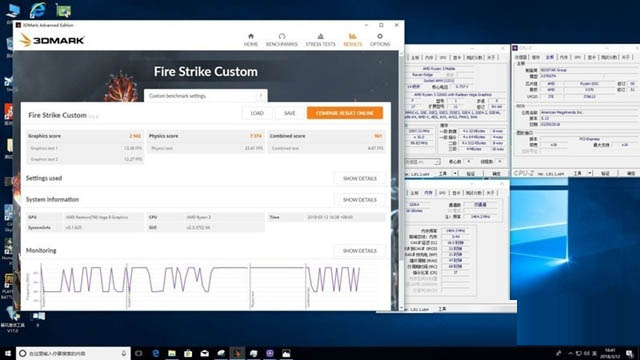The image size is (640, 360).
Task: Open the Windows Start menu
Action: pyautogui.click(x=8, y=353)
